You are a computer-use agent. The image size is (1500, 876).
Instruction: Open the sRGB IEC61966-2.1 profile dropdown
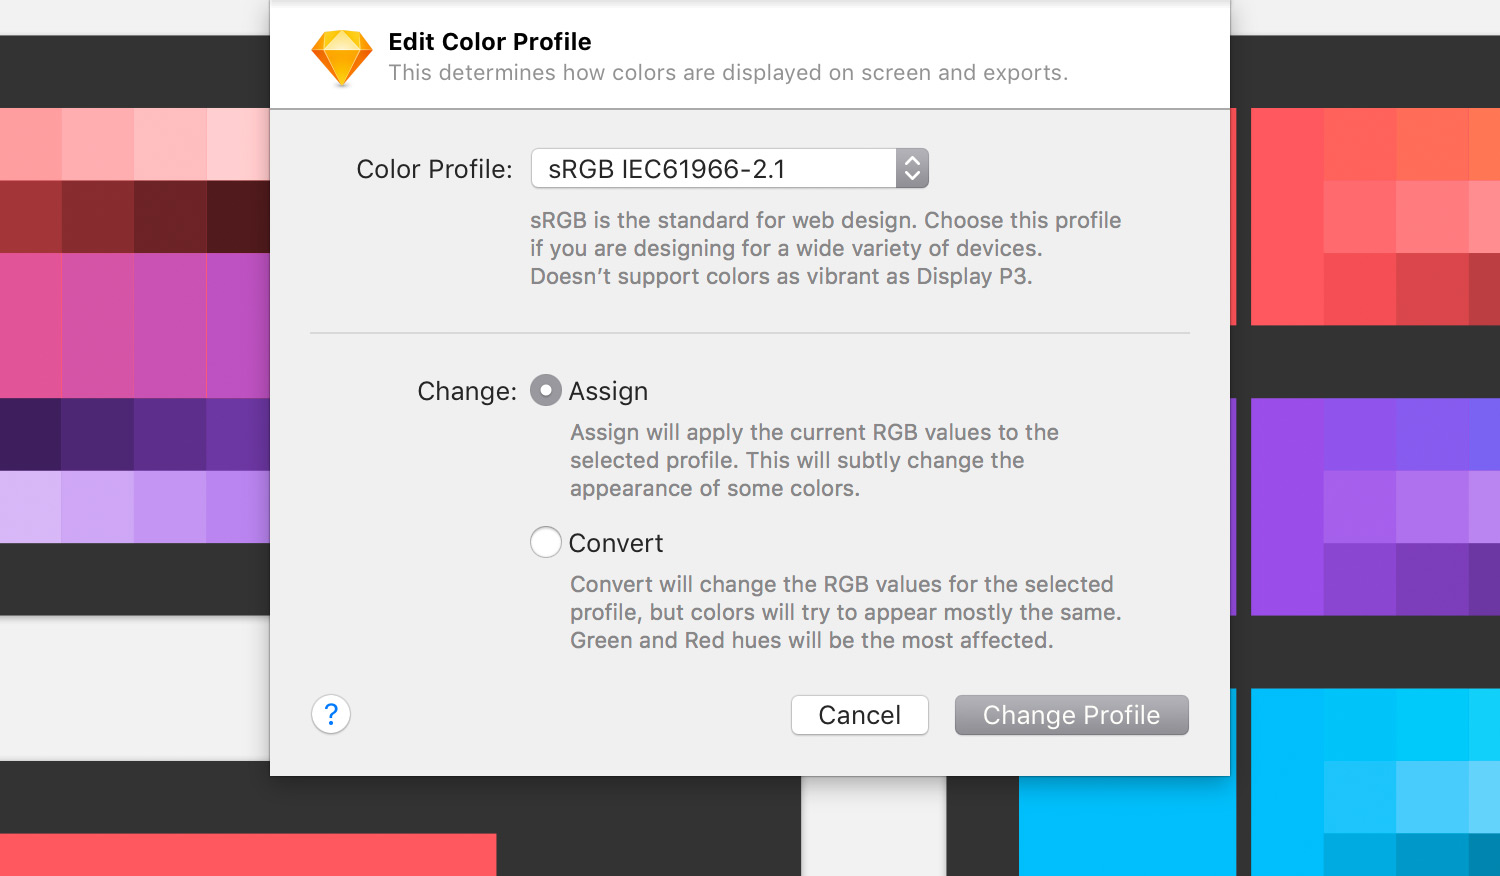pos(730,168)
